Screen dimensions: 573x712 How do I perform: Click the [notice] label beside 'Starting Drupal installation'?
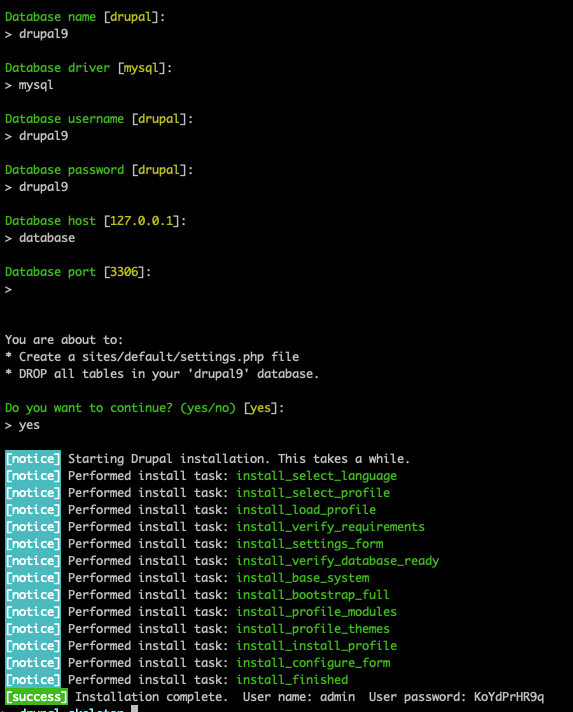(x=33, y=459)
